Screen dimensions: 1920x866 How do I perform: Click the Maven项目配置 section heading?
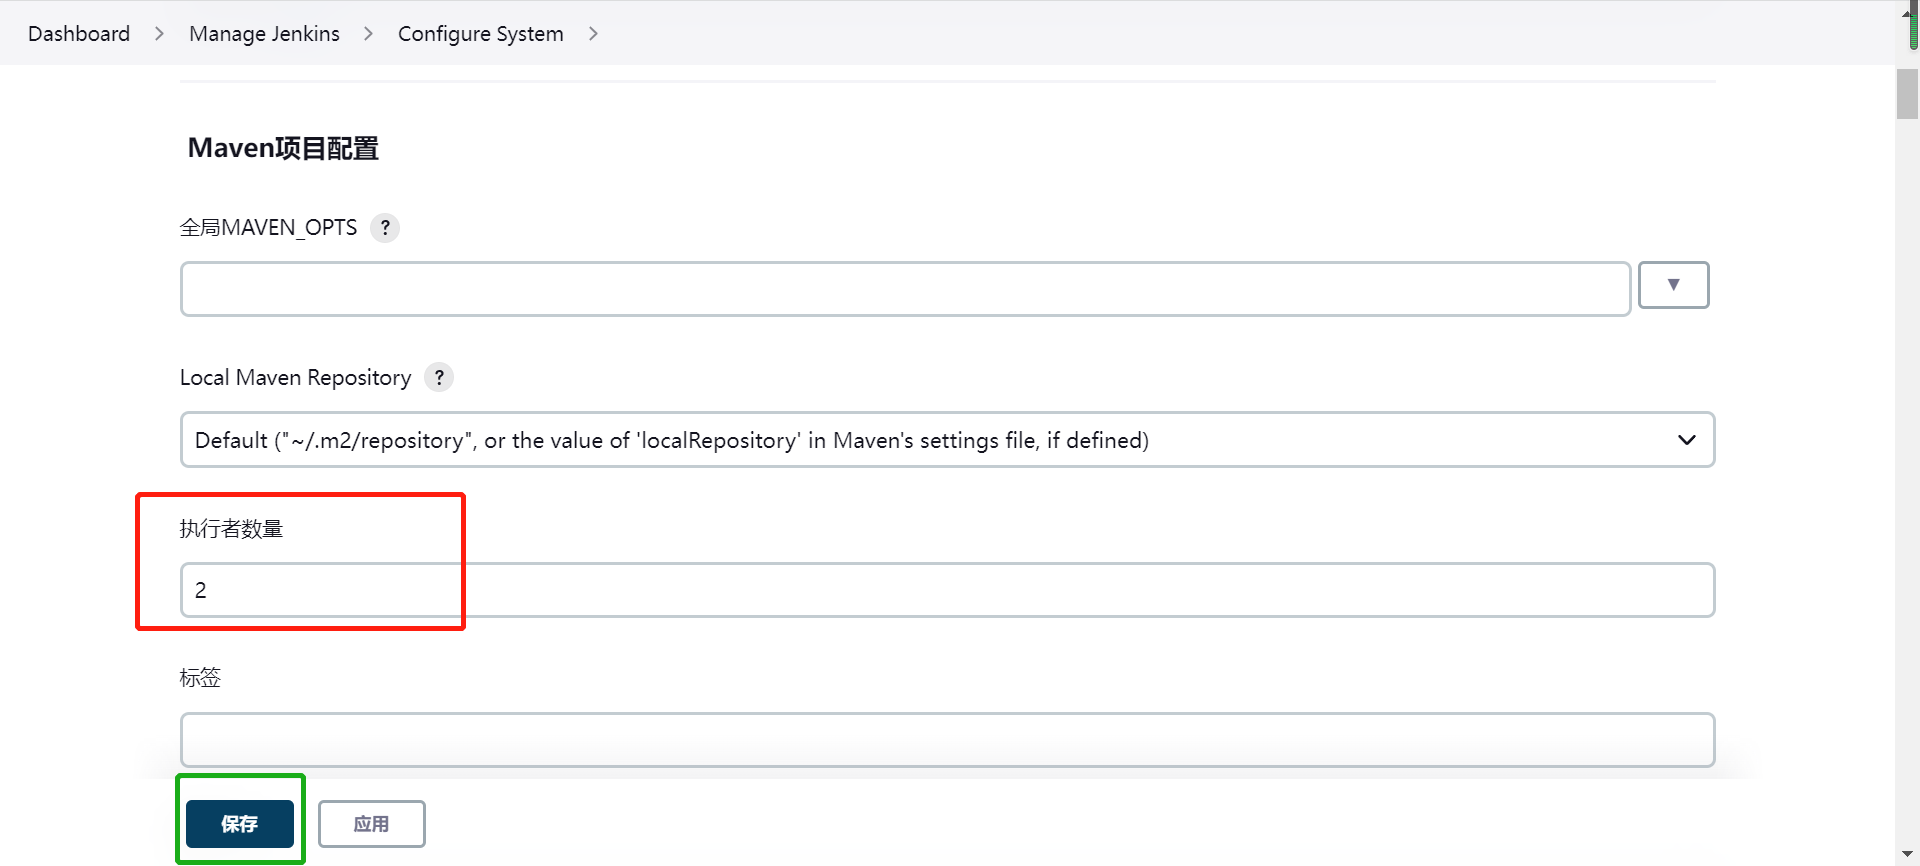coord(283,149)
